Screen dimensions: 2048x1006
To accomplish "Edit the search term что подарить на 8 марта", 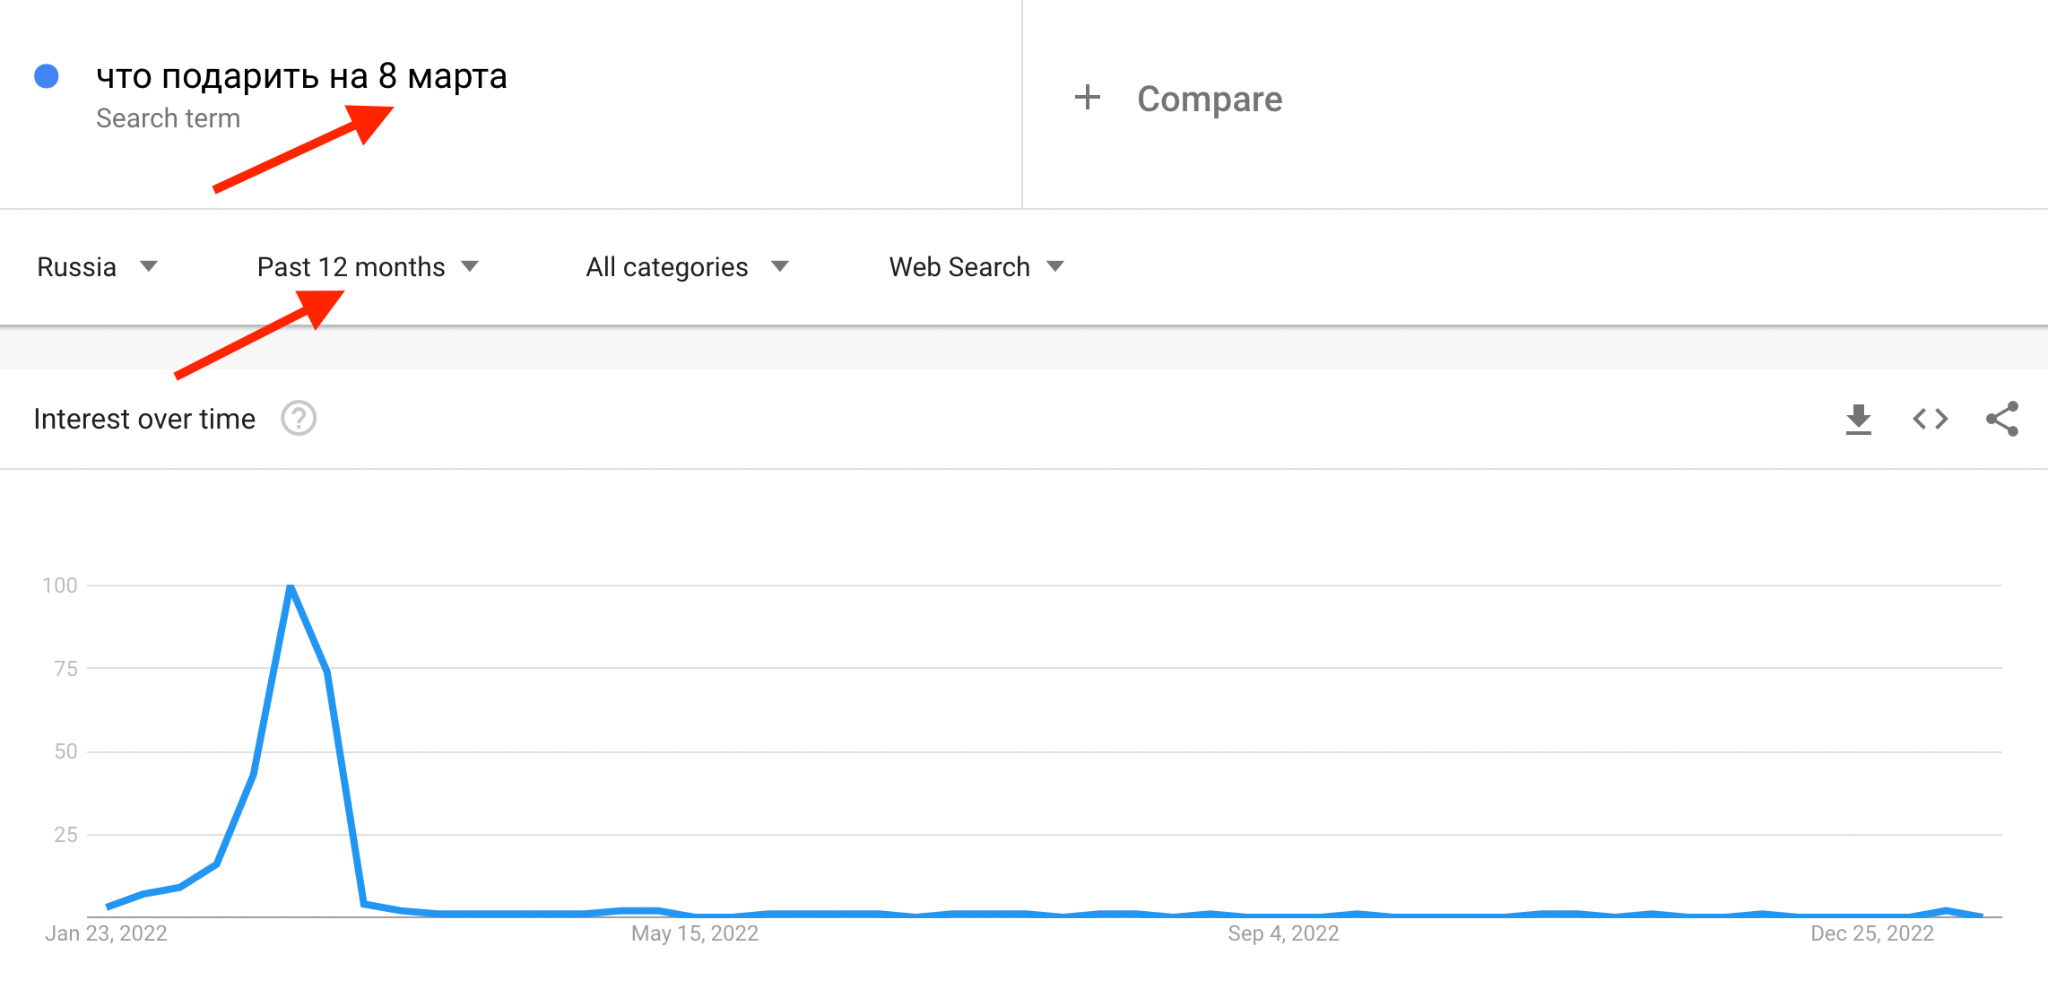I will (x=301, y=76).
